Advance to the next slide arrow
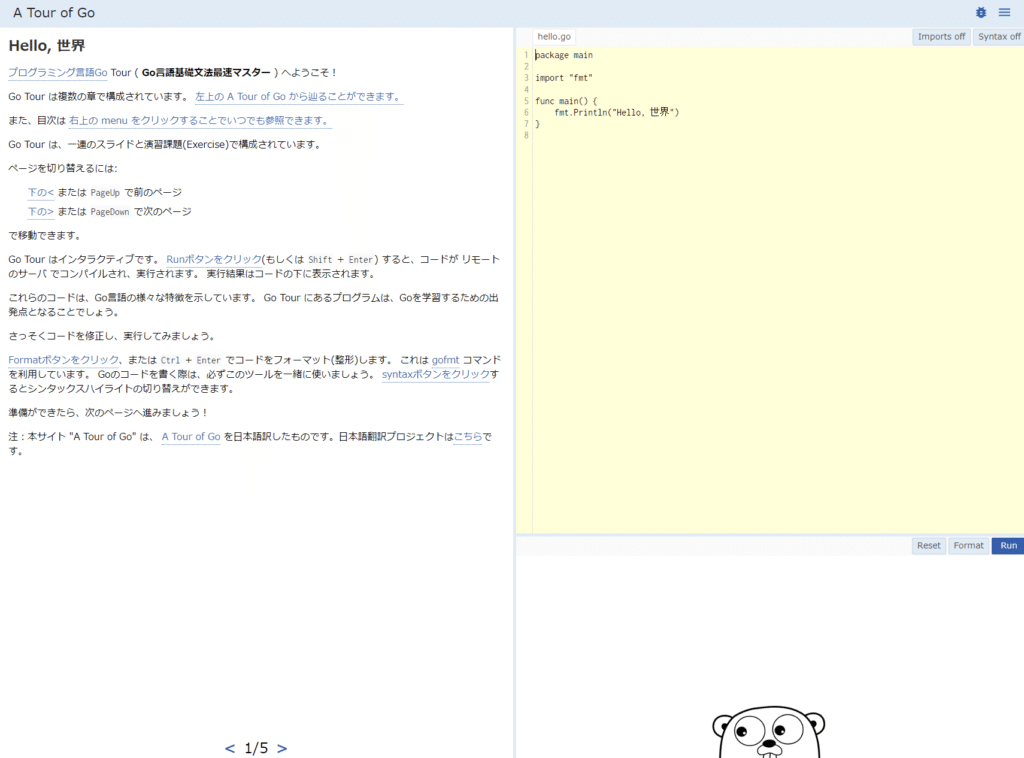 click(x=281, y=747)
